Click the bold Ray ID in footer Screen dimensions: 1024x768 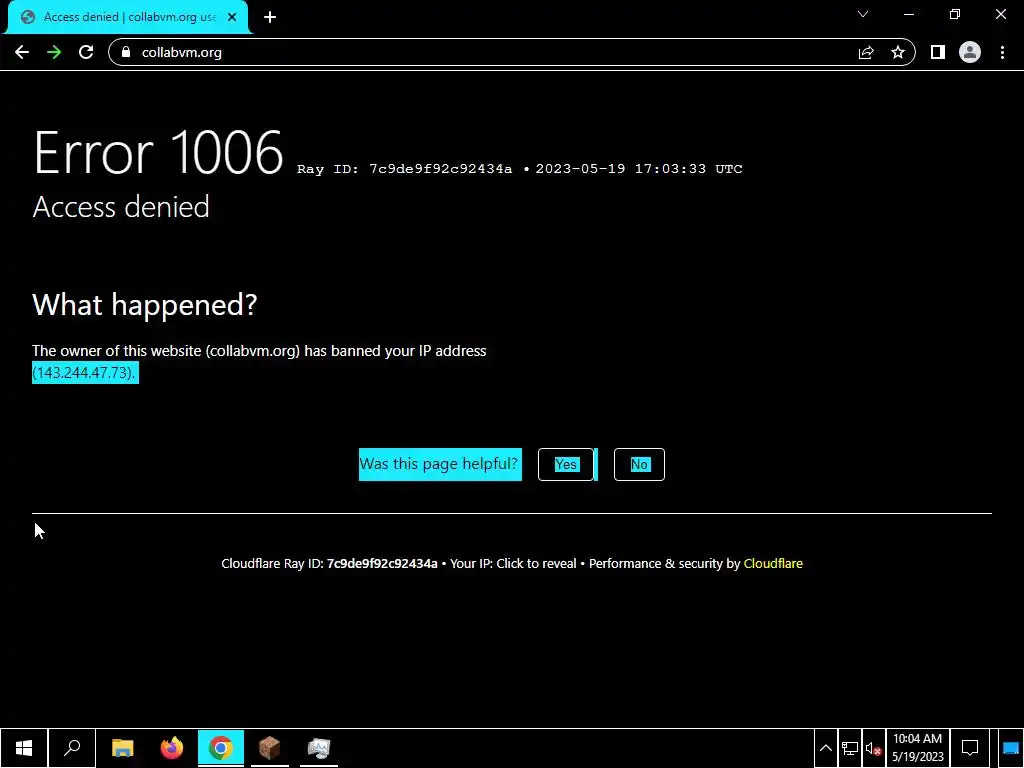382,564
